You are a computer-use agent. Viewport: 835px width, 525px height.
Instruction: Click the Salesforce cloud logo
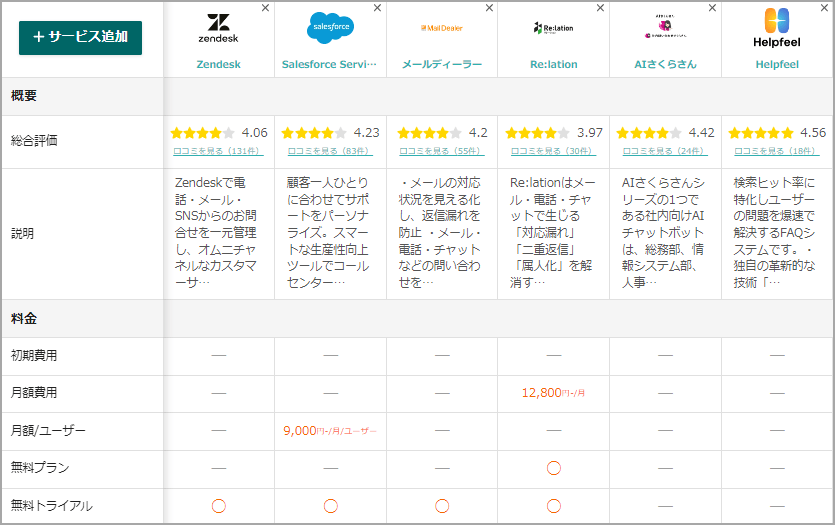pyautogui.click(x=330, y=27)
